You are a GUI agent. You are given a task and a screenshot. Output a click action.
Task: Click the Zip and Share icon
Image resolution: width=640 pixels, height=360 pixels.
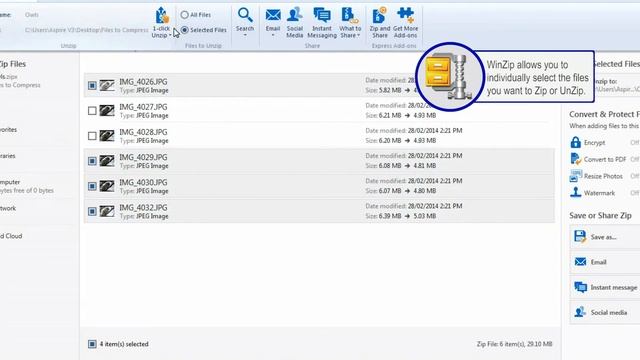(x=379, y=16)
